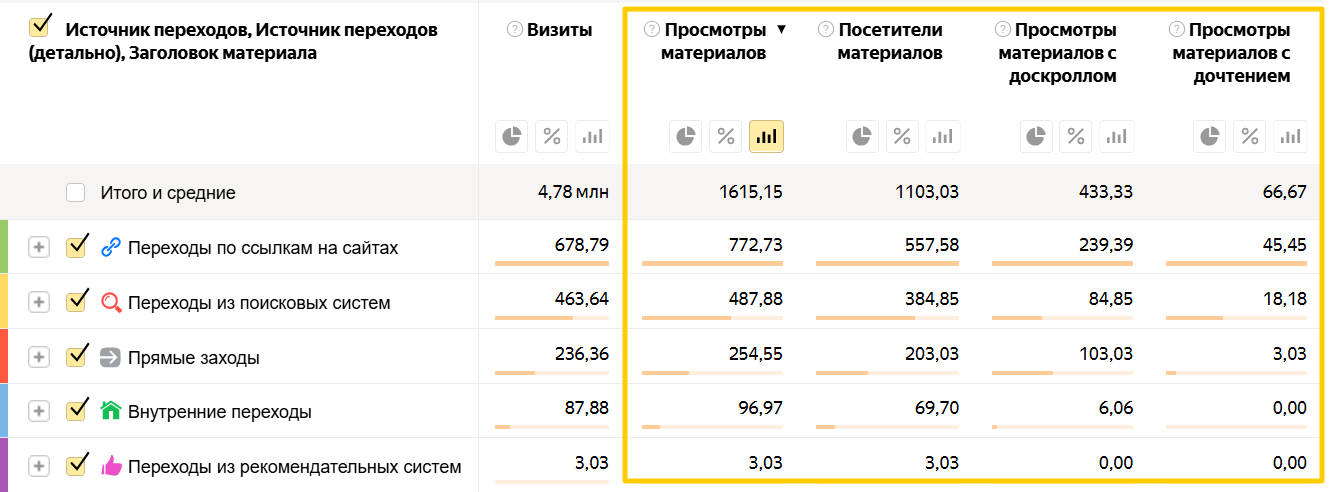
Task: Toggle the header grouping checkbox for all rows
Action: [41, 27]
